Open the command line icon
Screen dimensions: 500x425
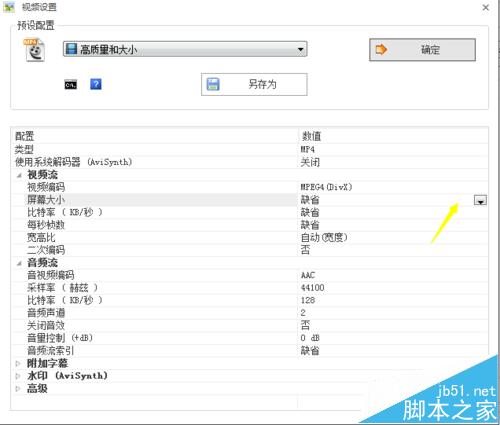[70, 85]
